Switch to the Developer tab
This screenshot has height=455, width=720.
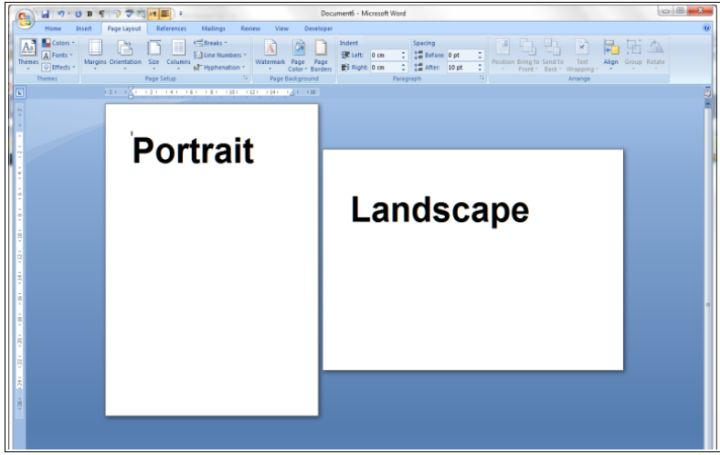click(x=318, y=28)
